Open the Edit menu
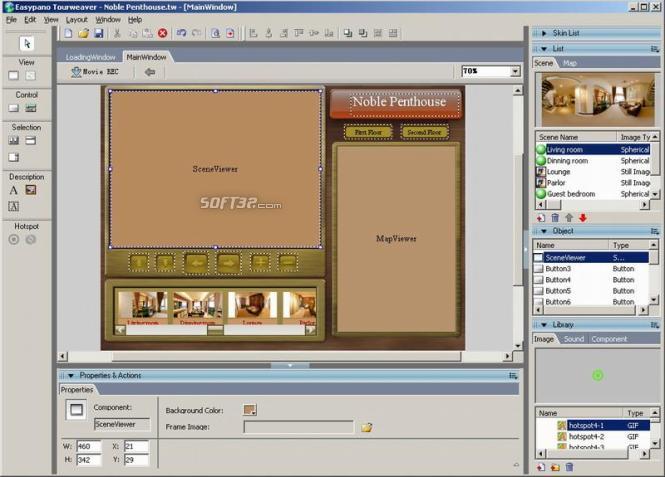 (x=30, y=20)
